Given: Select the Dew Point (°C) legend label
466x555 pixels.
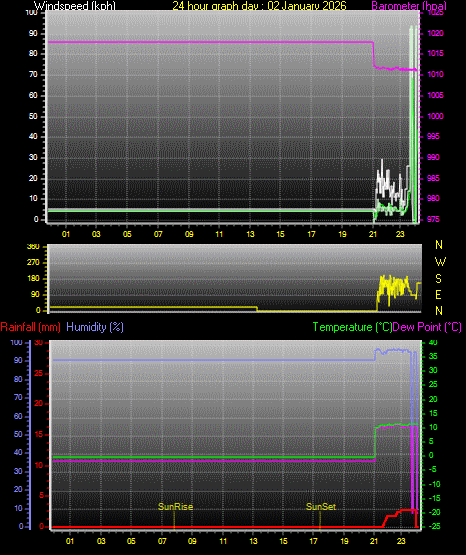Looking at the screenshot, I should (x=427, y=327).
